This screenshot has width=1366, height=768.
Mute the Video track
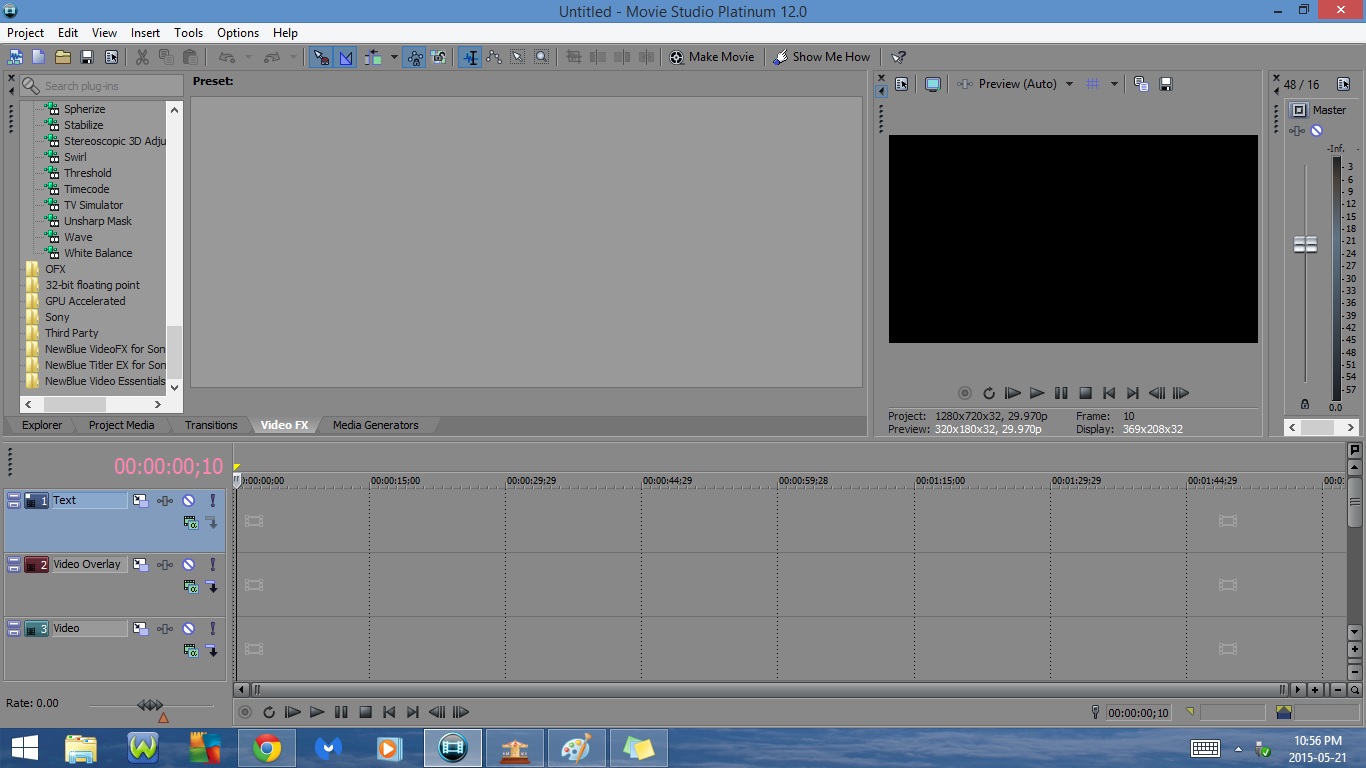[188, 628]
